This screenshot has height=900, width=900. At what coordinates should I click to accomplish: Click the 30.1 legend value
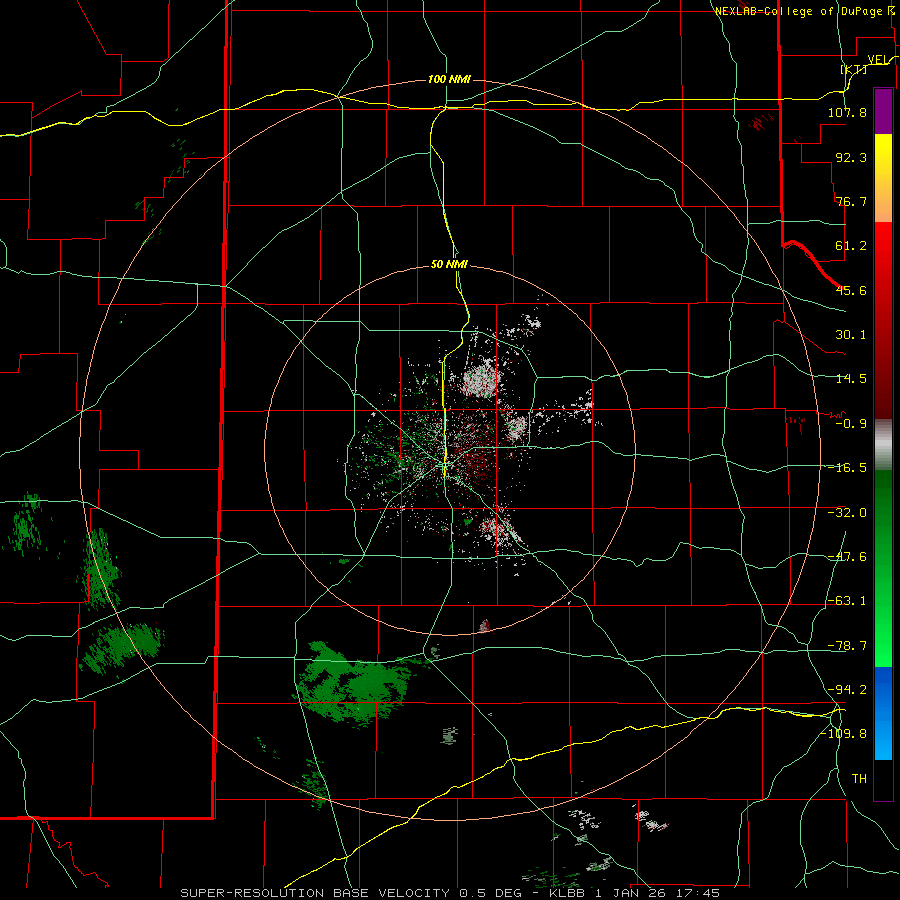[x=851, y=335]
